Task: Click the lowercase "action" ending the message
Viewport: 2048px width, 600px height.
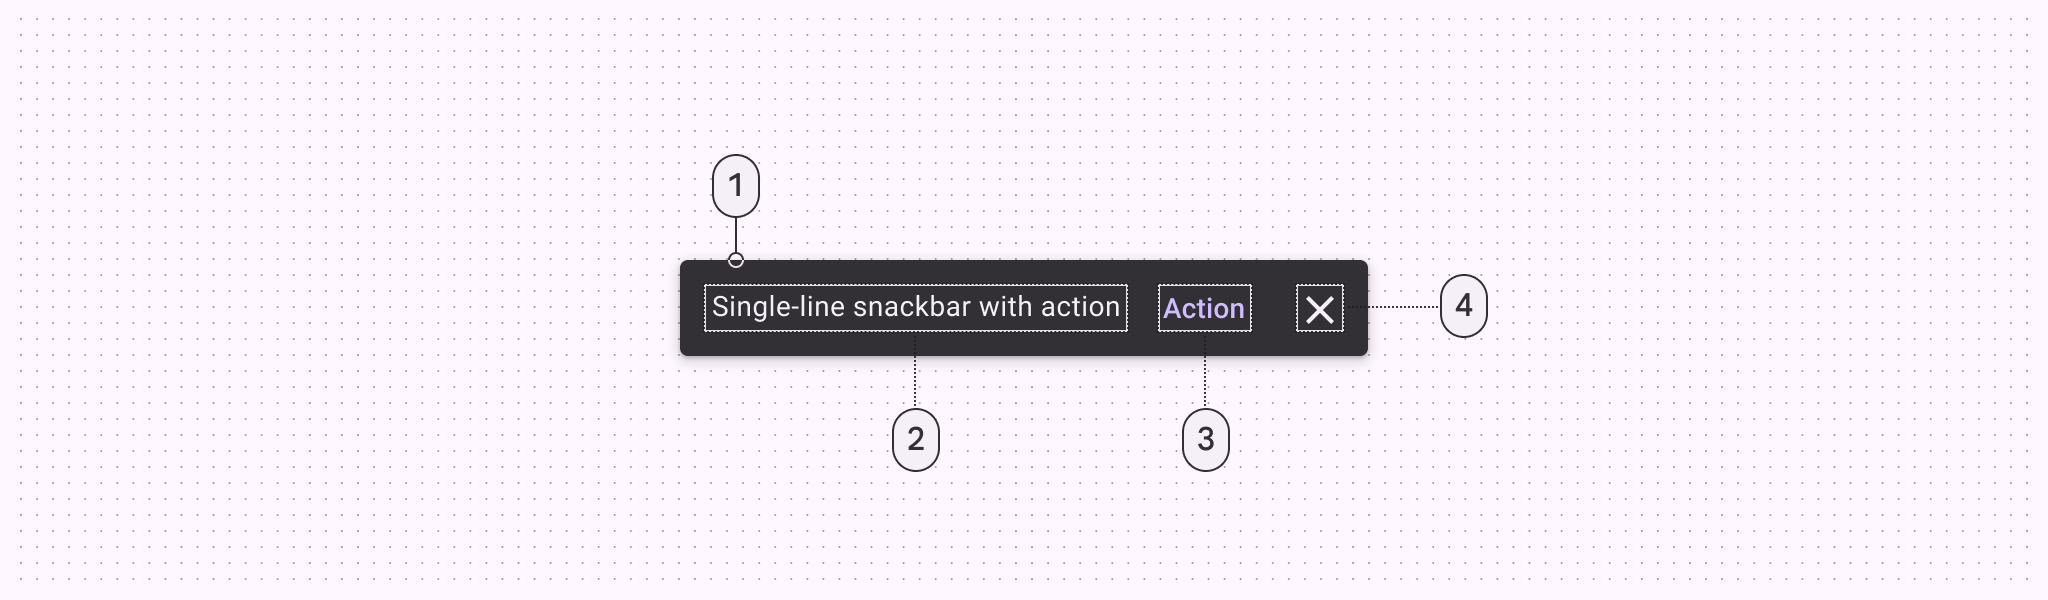Action: coord(1080,307)
